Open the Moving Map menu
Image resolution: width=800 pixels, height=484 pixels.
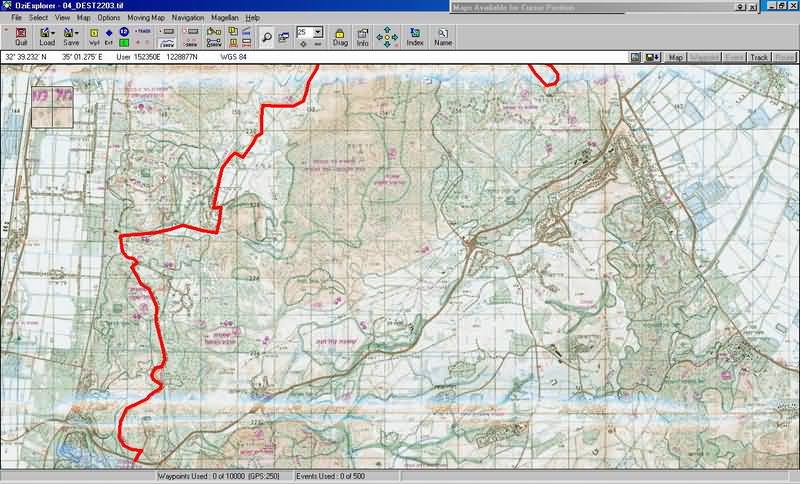[x=145, y=18]
